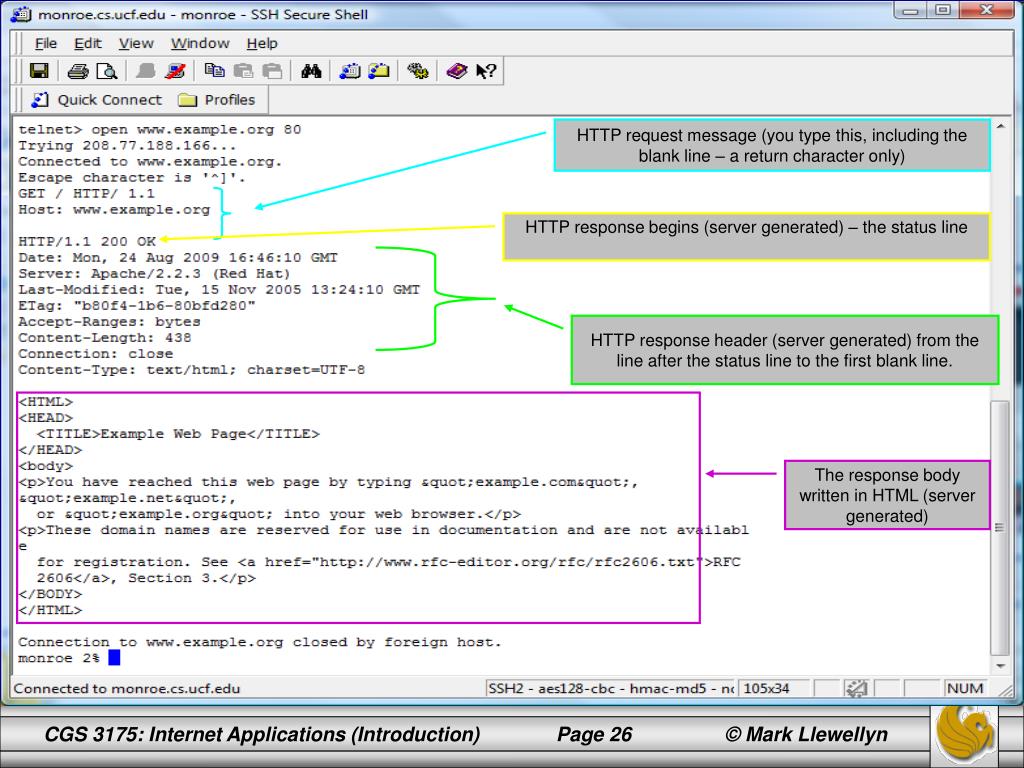Open the Window menu

[200, 44]
